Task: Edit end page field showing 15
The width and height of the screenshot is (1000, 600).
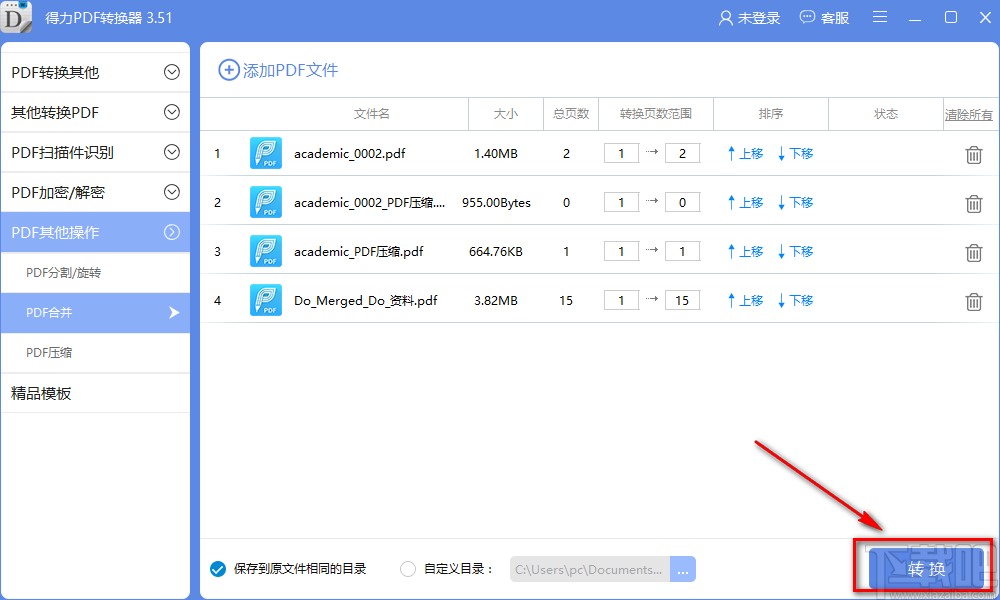Action: 682,300
